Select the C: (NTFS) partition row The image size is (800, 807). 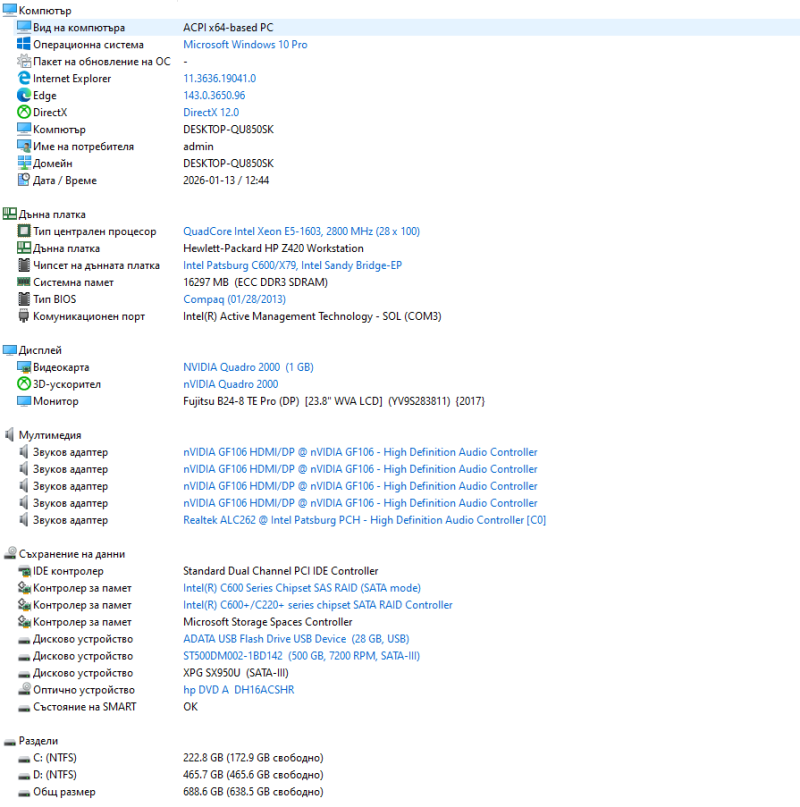click(55, 758)
